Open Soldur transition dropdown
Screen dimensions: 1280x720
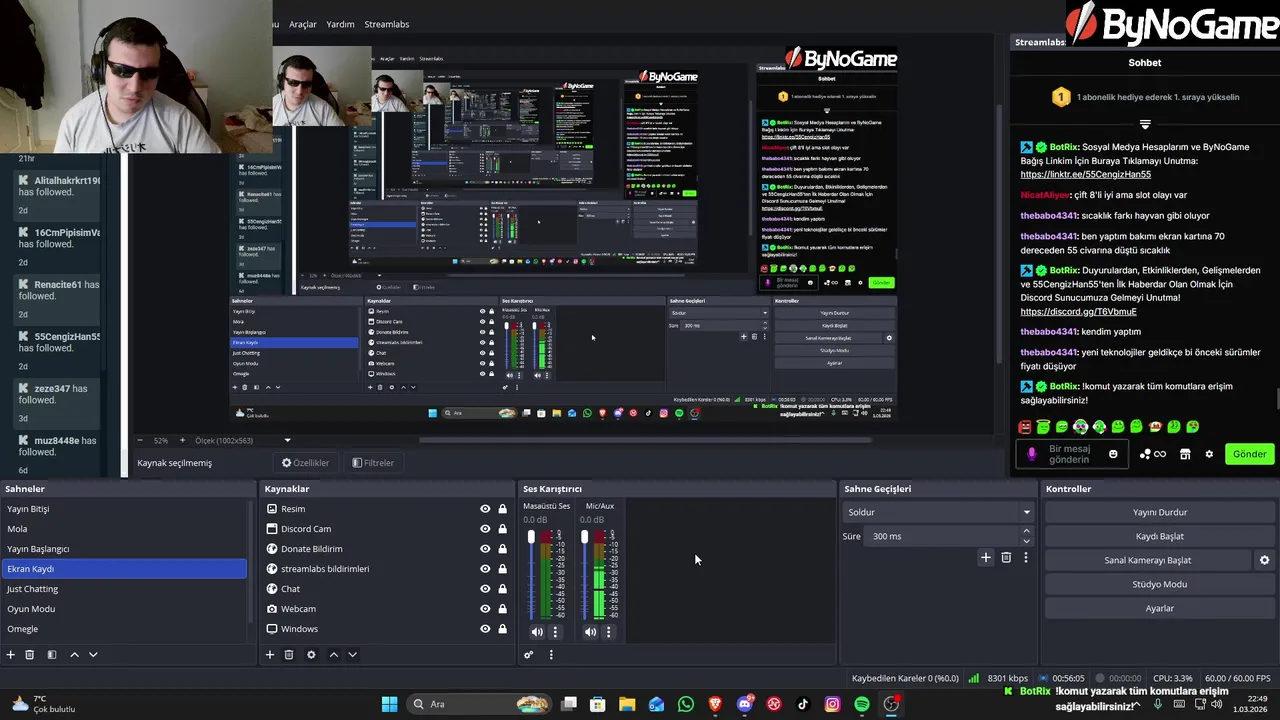(x=938, y=512)
